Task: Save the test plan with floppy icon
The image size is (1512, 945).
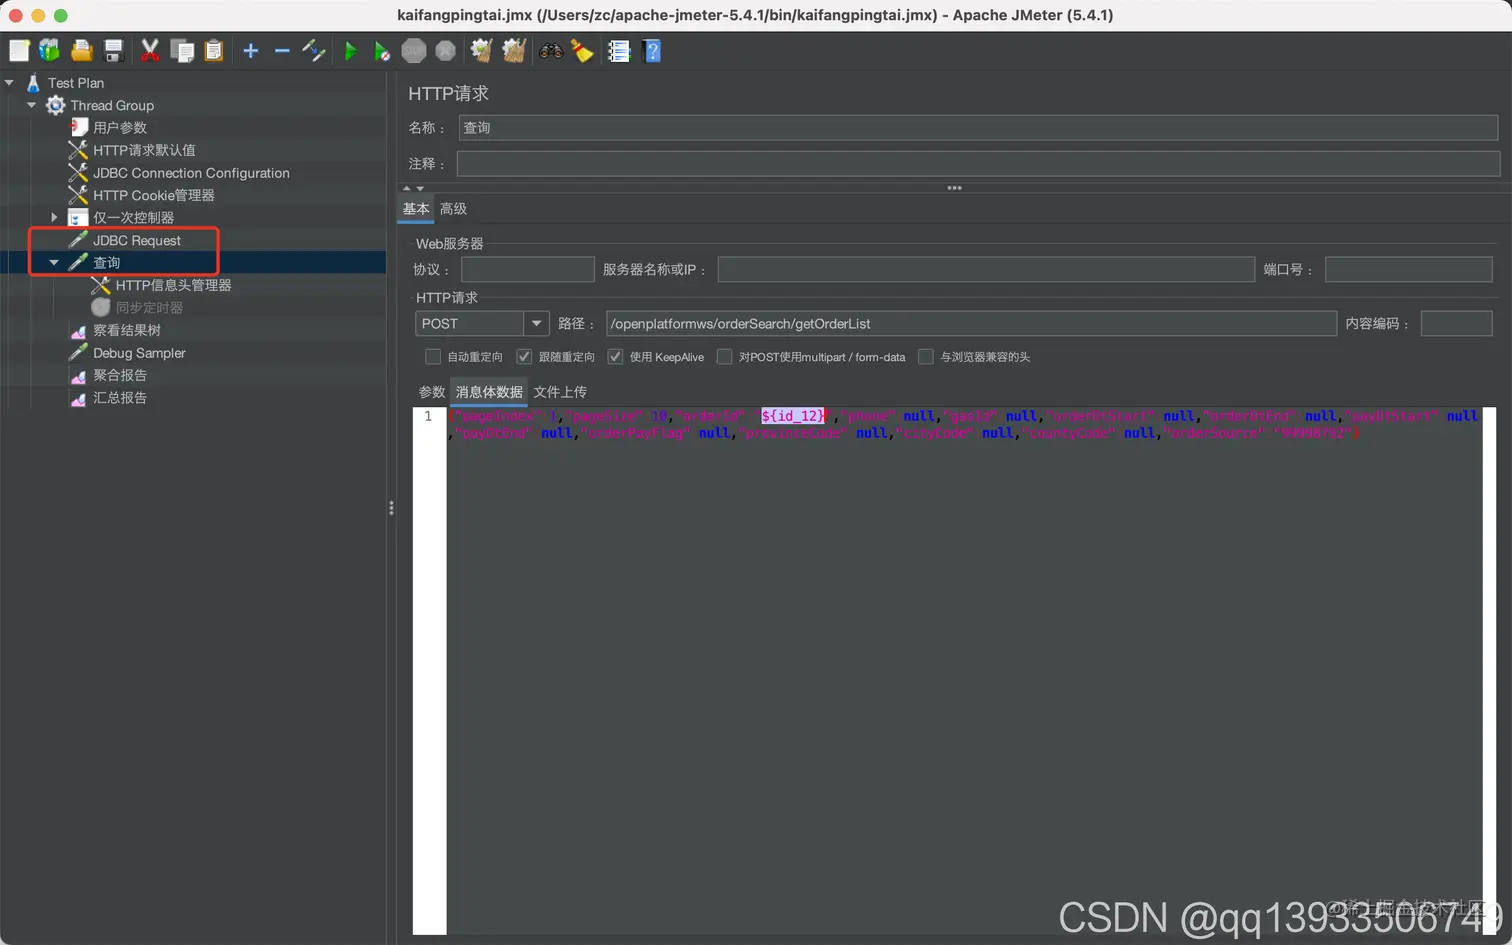Action: [x=114, y=51]
